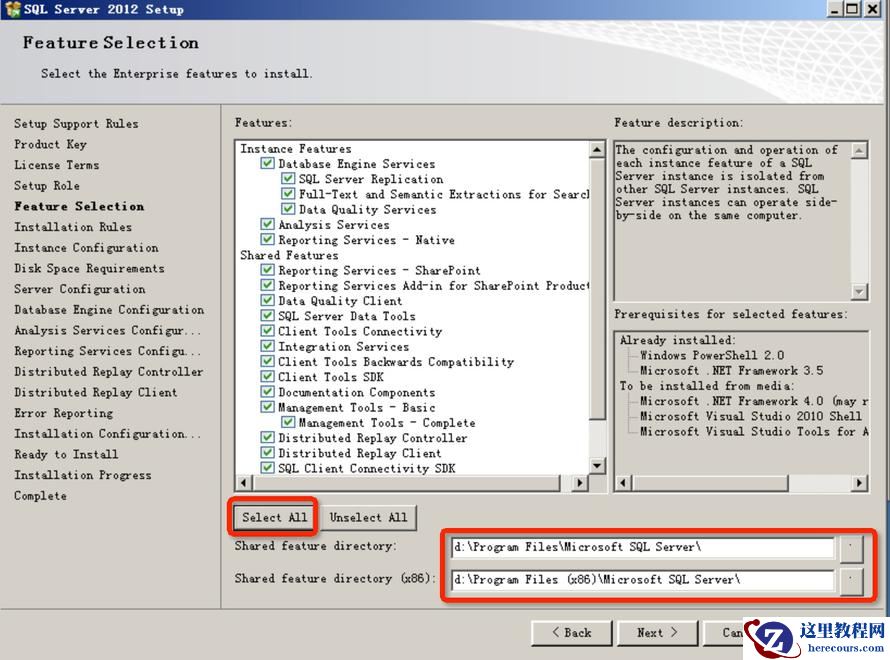Toggle Management Tools - Complete checkbox

pyautogui.click(x=288, y=423)
